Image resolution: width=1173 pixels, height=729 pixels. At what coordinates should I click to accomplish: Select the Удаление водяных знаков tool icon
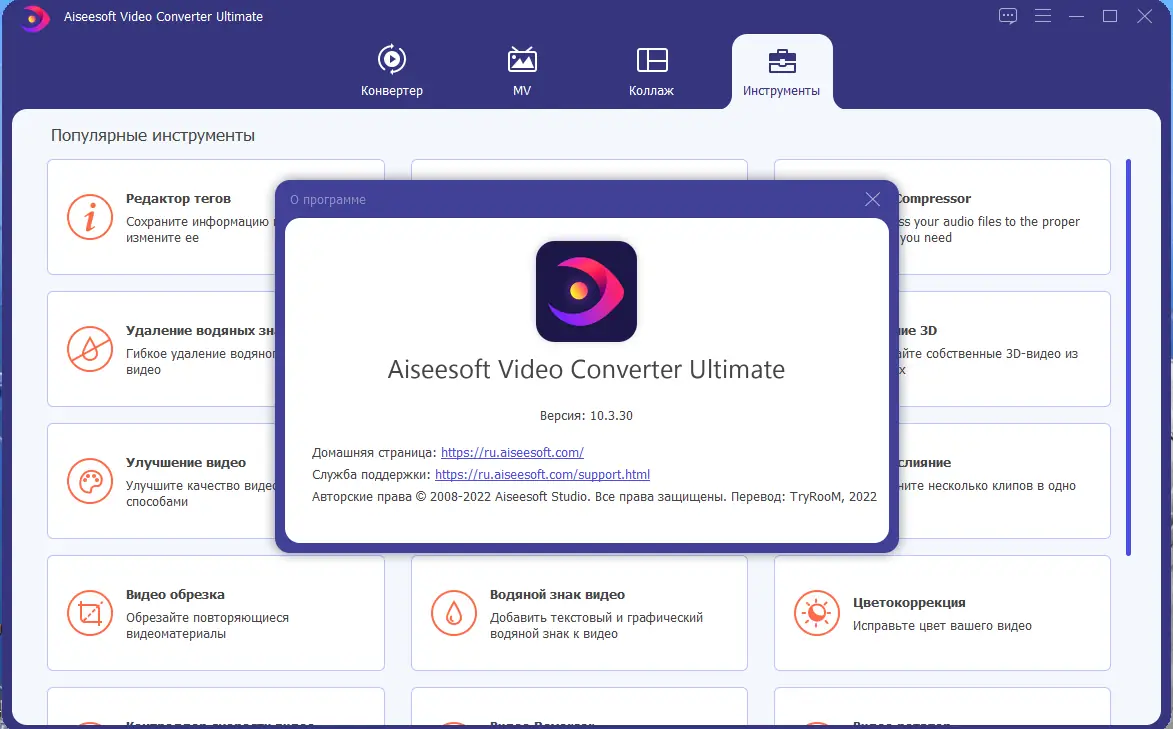(90, 349)
